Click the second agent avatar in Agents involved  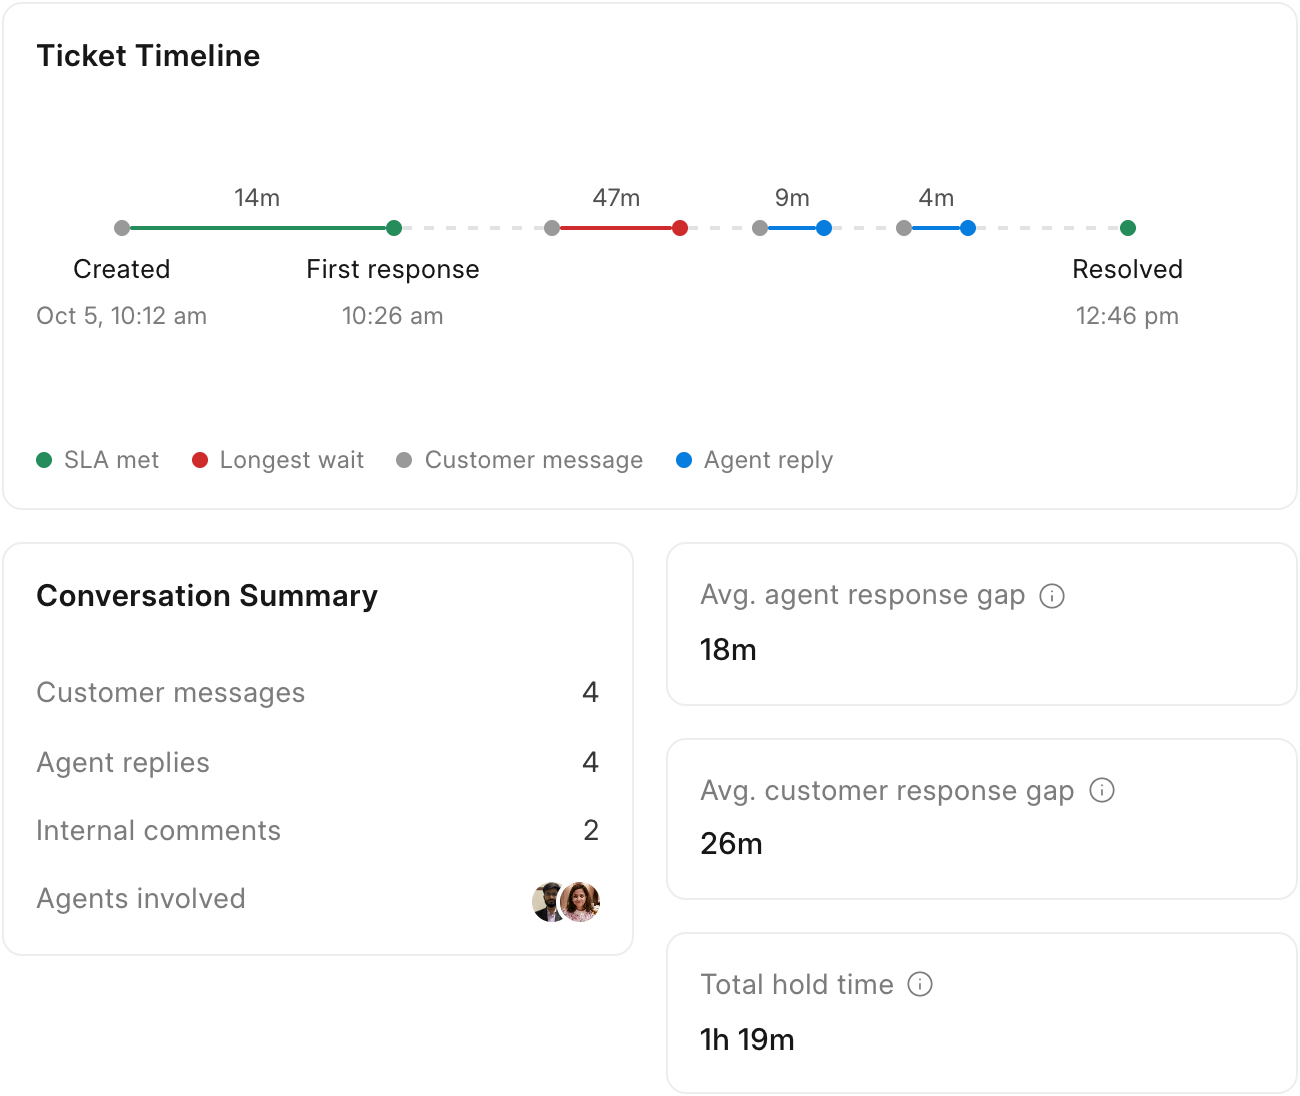click(x=581, y=902)
